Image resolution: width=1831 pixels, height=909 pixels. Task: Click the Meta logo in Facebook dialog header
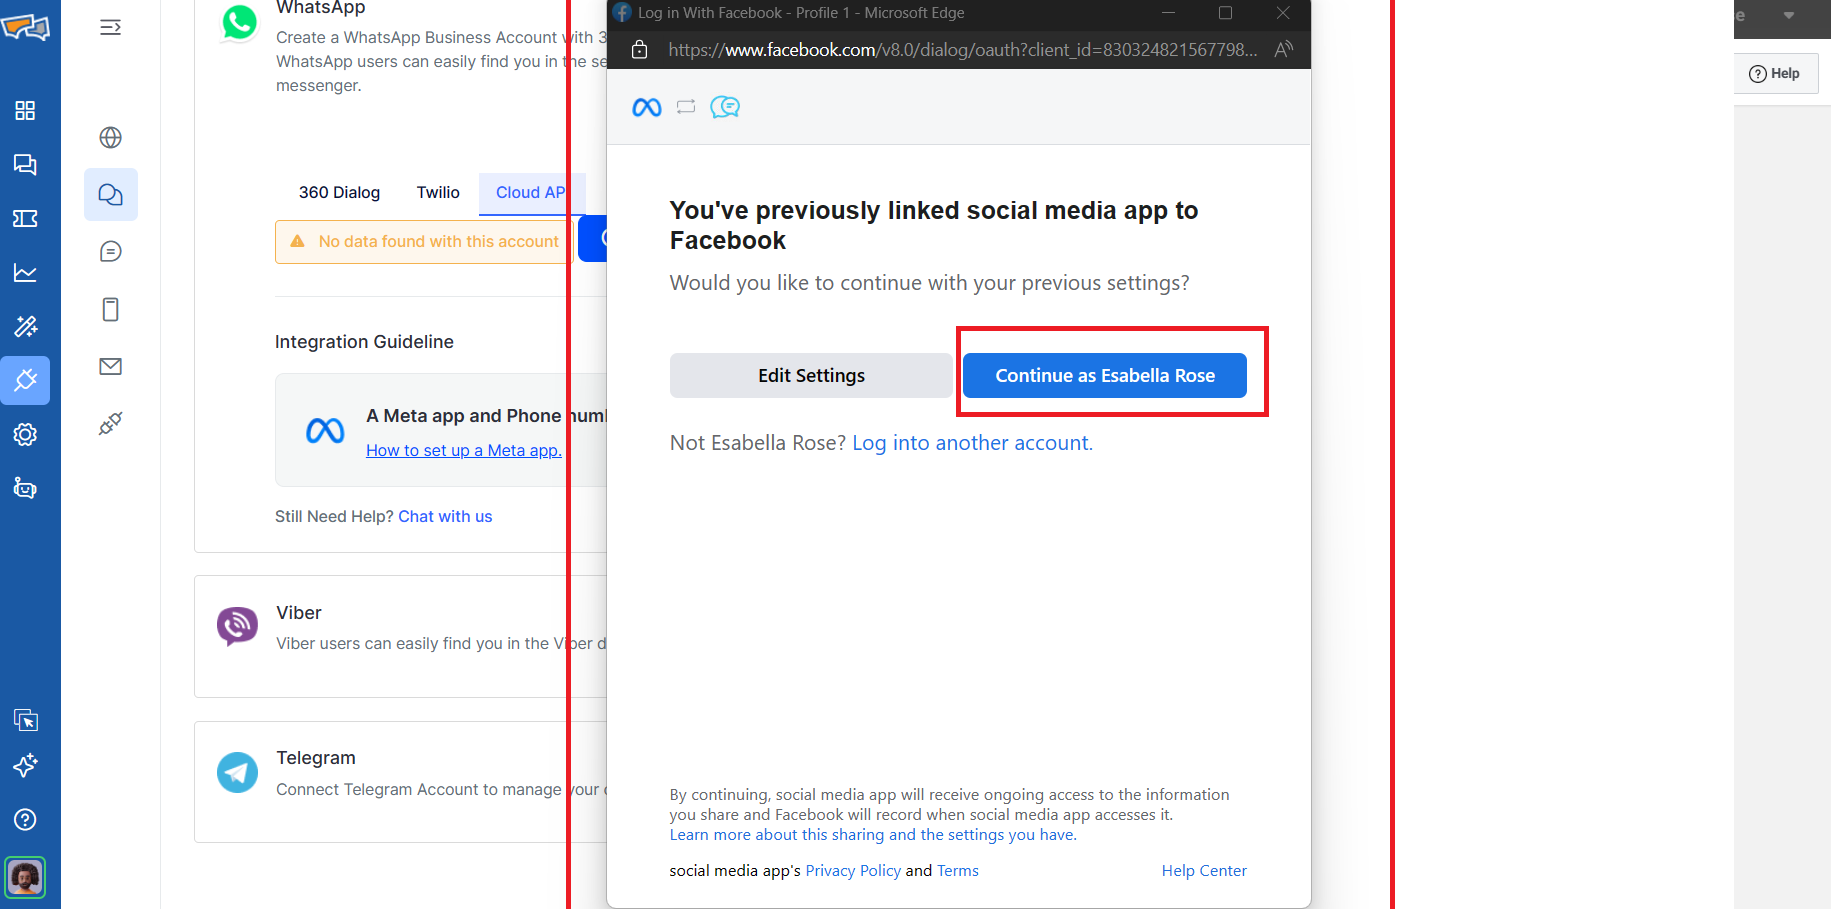pyautogui.click(x=647, y=107)
